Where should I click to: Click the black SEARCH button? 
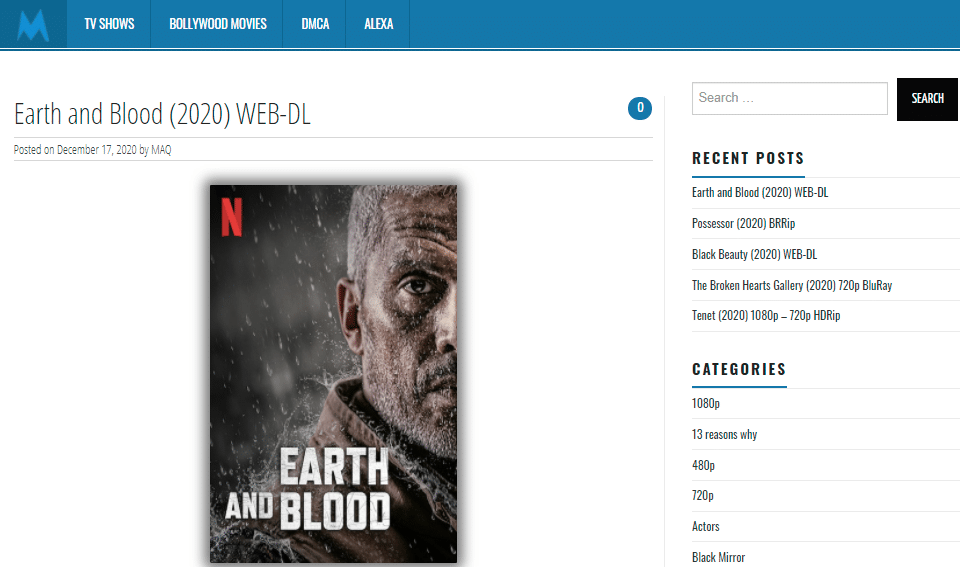point(927,99)
